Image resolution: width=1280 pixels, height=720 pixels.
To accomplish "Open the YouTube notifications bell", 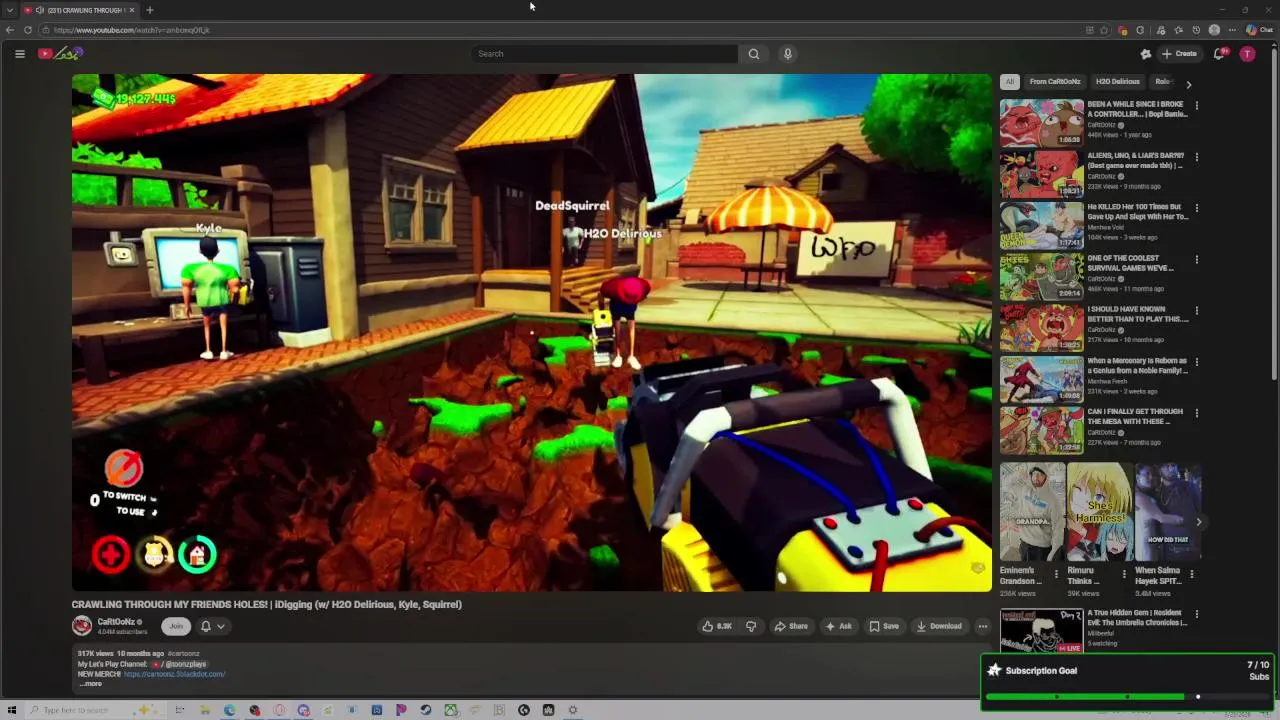I will coord(1218,54).
